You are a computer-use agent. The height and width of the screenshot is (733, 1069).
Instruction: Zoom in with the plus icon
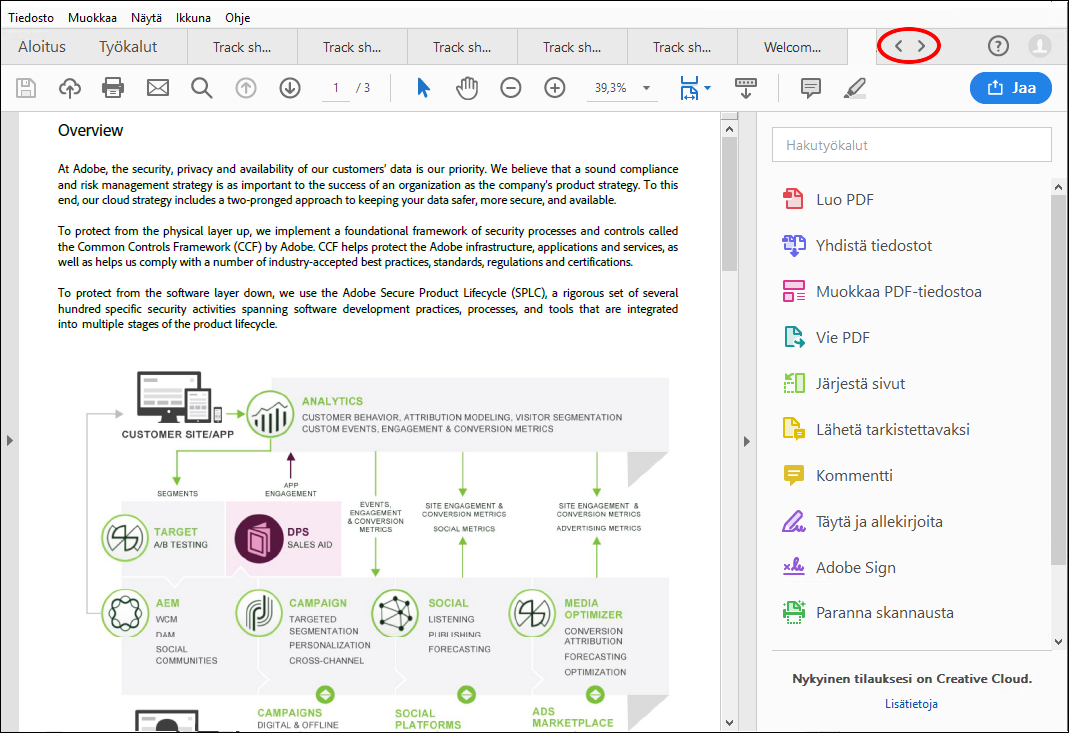(555, 88)
